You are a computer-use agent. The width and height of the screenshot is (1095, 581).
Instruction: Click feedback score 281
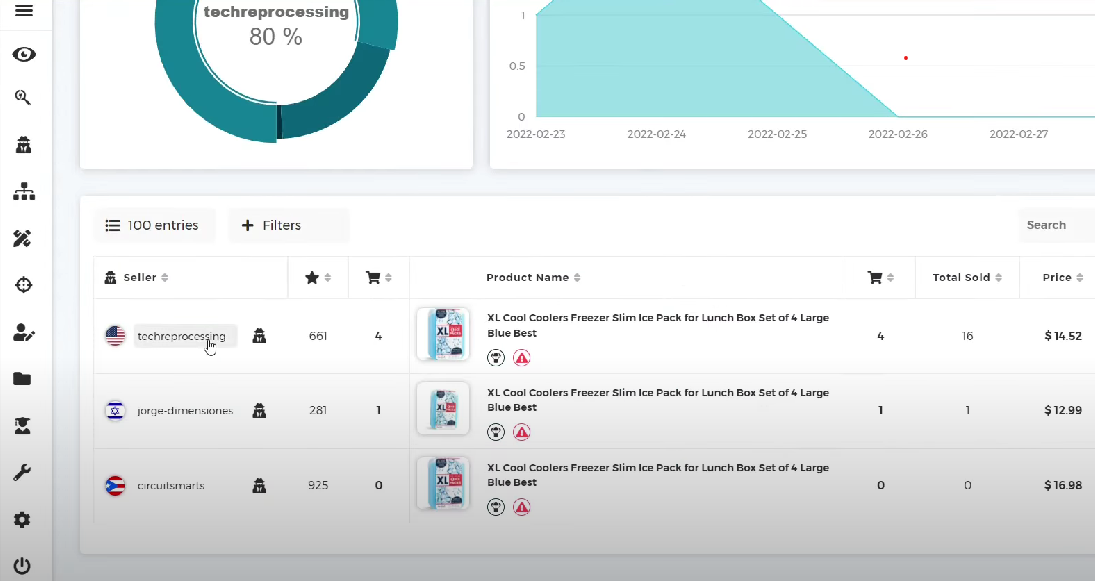pos(318,411)
